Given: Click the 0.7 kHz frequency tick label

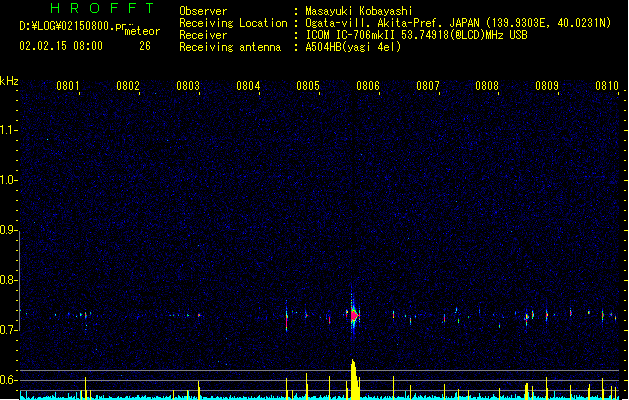Looking at the screenshot, I should point(8,330).
